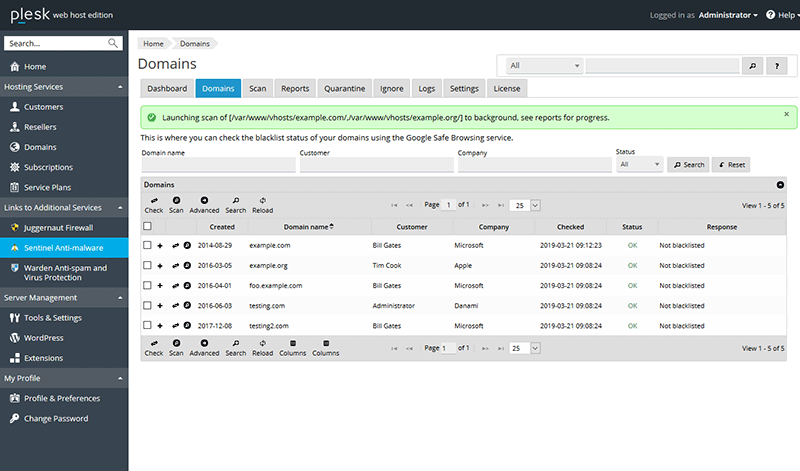Click the top toolbar Scan icon
The height and width of the screenshot is (471, 800).
coord(176,201)
